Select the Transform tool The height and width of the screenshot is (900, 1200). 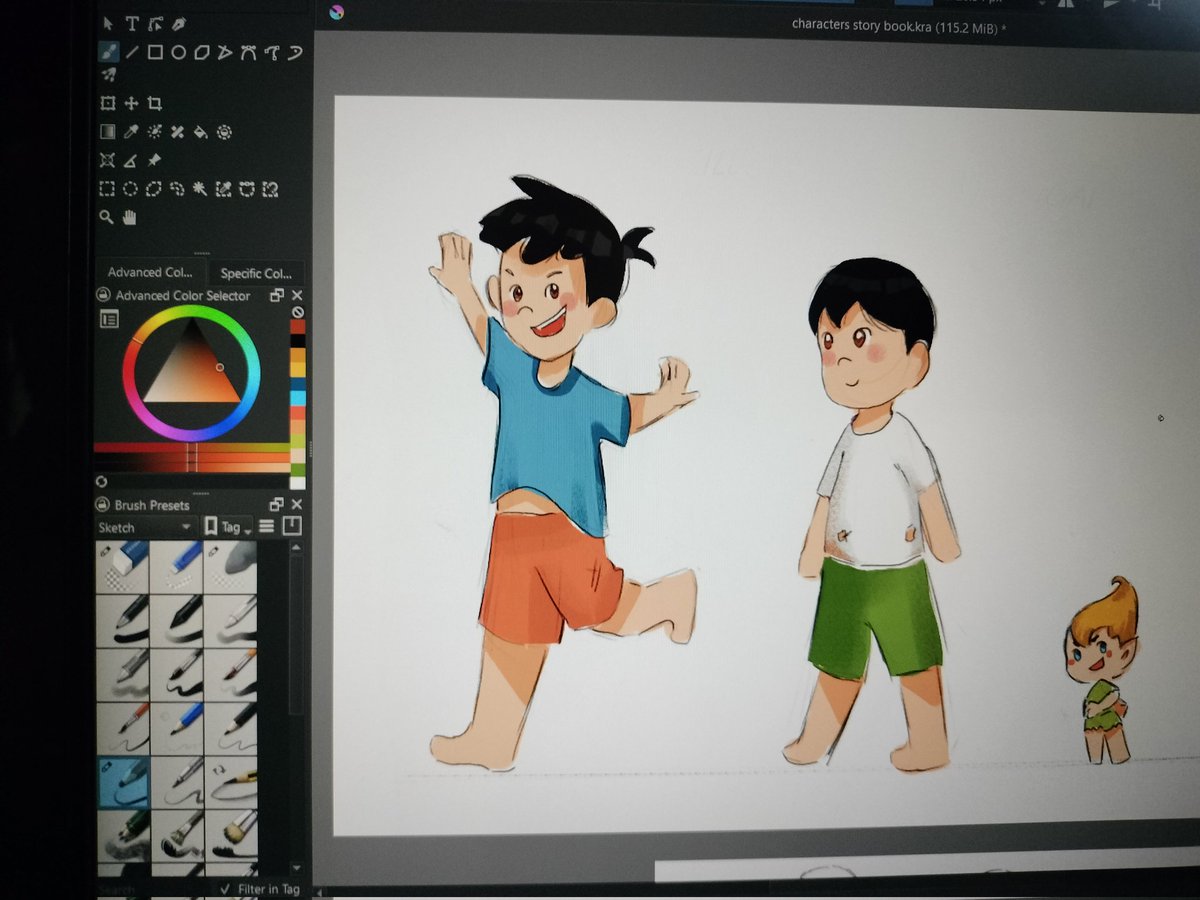pos(108,103)
